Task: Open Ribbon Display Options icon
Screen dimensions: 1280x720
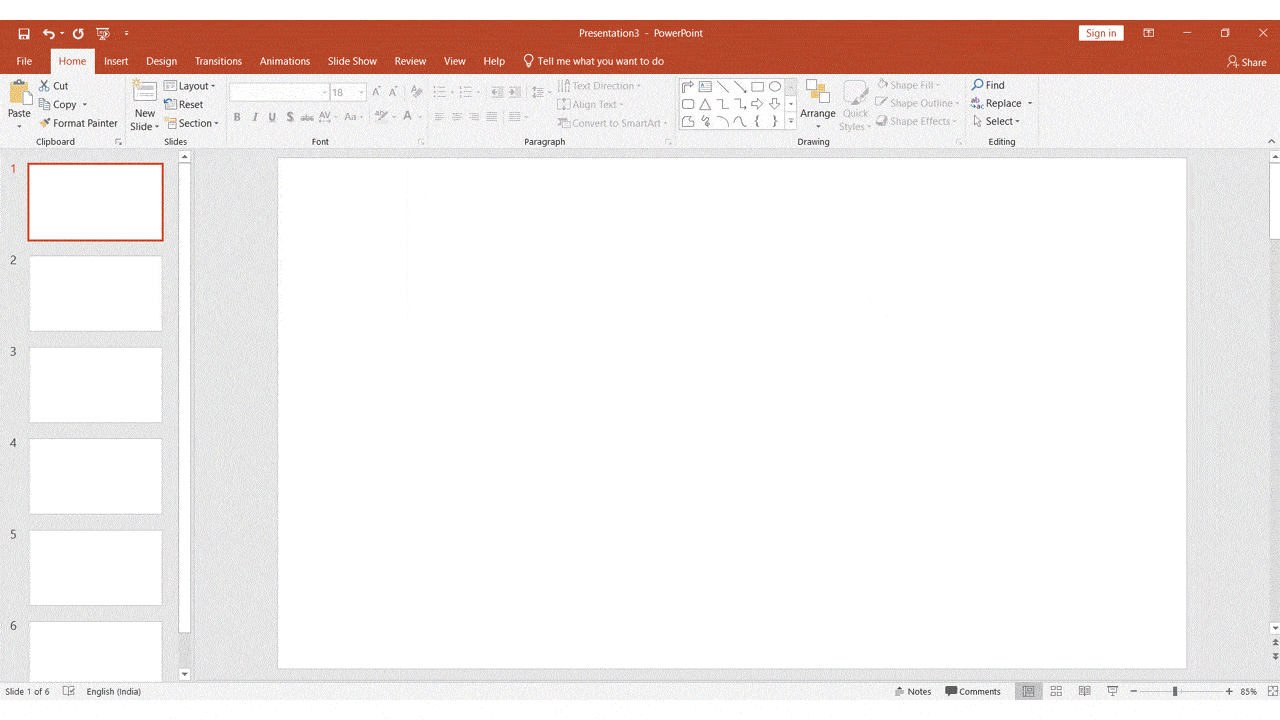Action: click(1149, 33)
